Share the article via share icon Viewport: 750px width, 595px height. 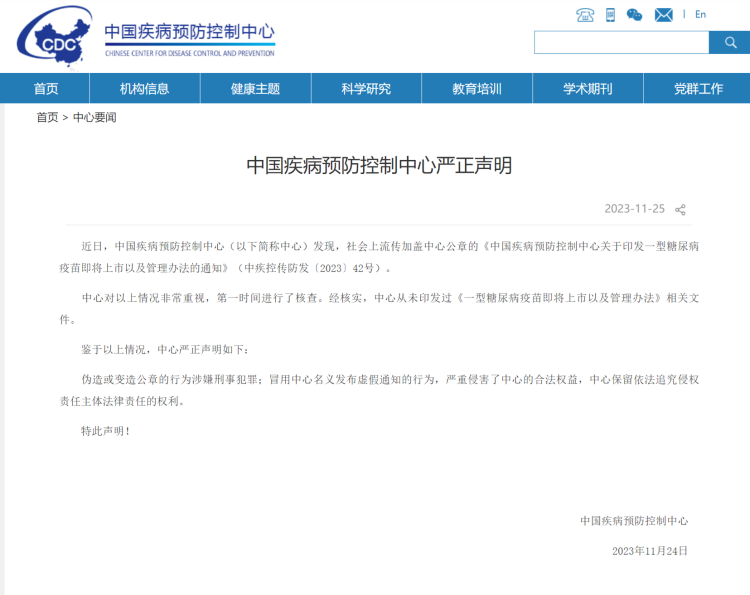click(x=680, y=210)
